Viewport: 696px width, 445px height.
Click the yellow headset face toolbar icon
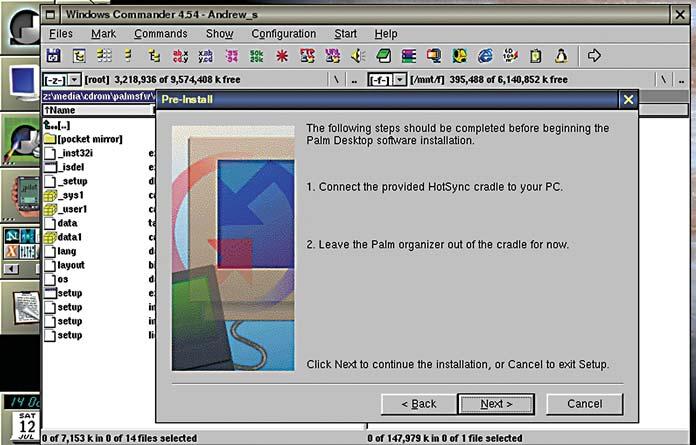[x=459, y=56]
